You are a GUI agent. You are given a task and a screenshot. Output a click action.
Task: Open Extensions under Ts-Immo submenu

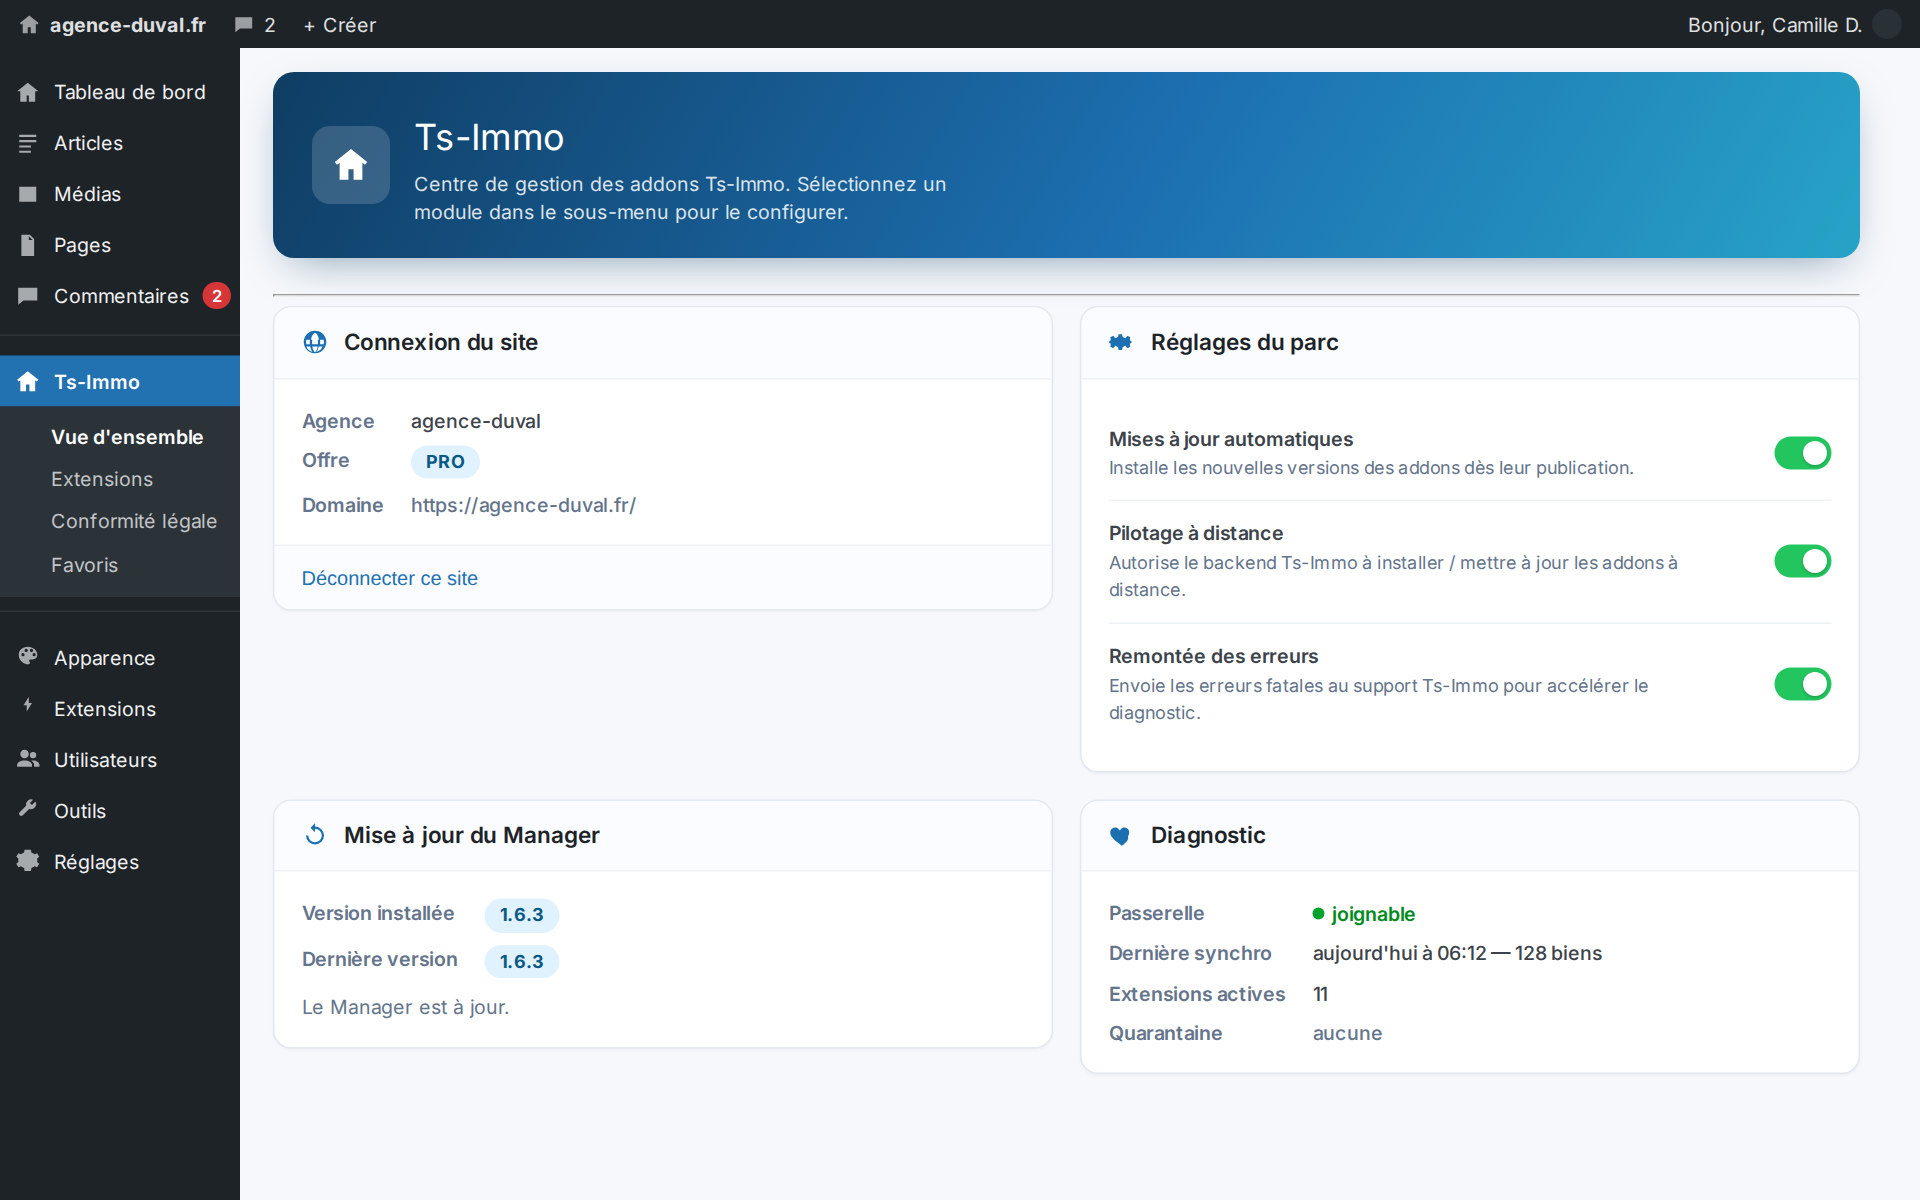pyautogui.click(x=102, y=479)
